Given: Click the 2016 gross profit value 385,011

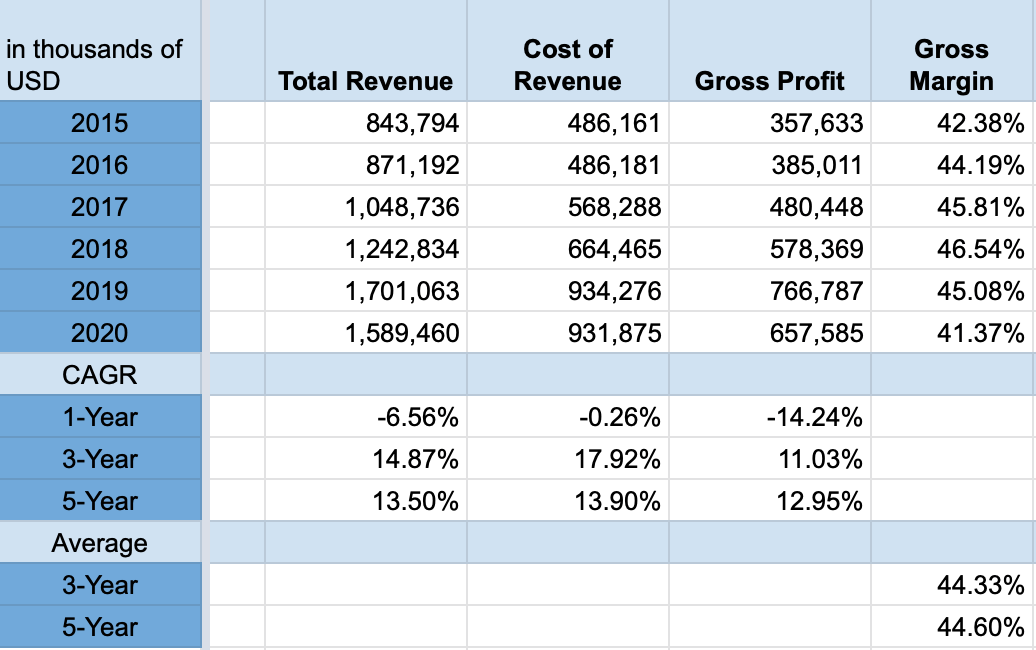Looking at the screenshot, I should click(816, 165).
